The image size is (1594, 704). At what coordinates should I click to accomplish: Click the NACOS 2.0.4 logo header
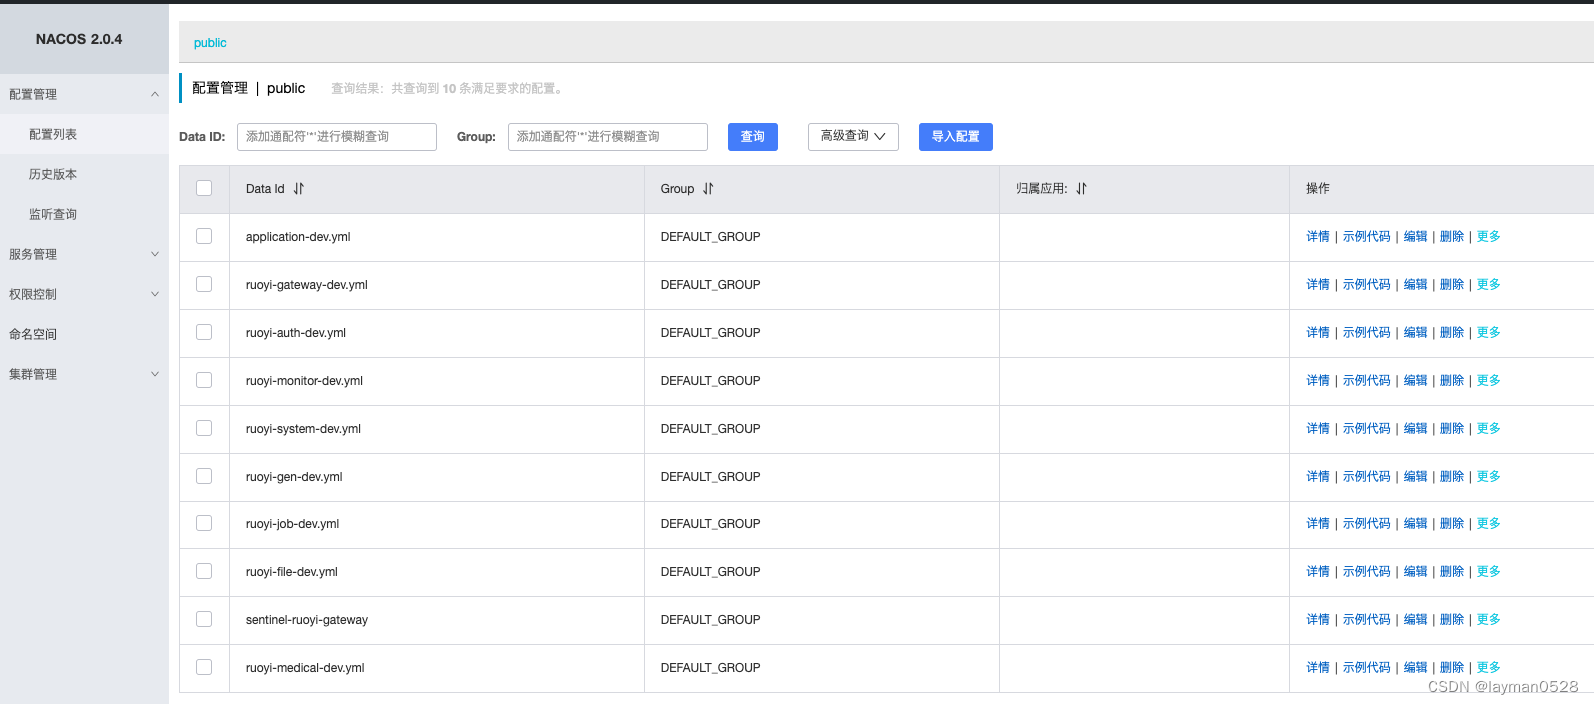click(79, 39)
